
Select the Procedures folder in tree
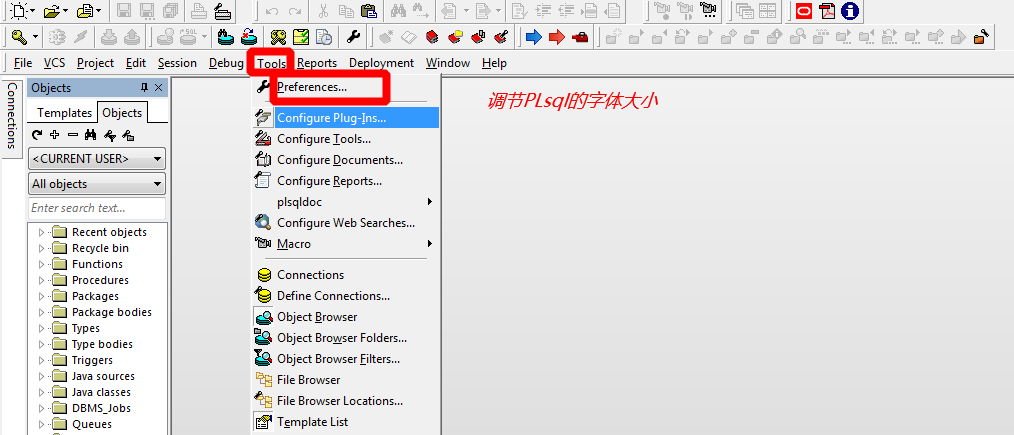click(100, 280)
